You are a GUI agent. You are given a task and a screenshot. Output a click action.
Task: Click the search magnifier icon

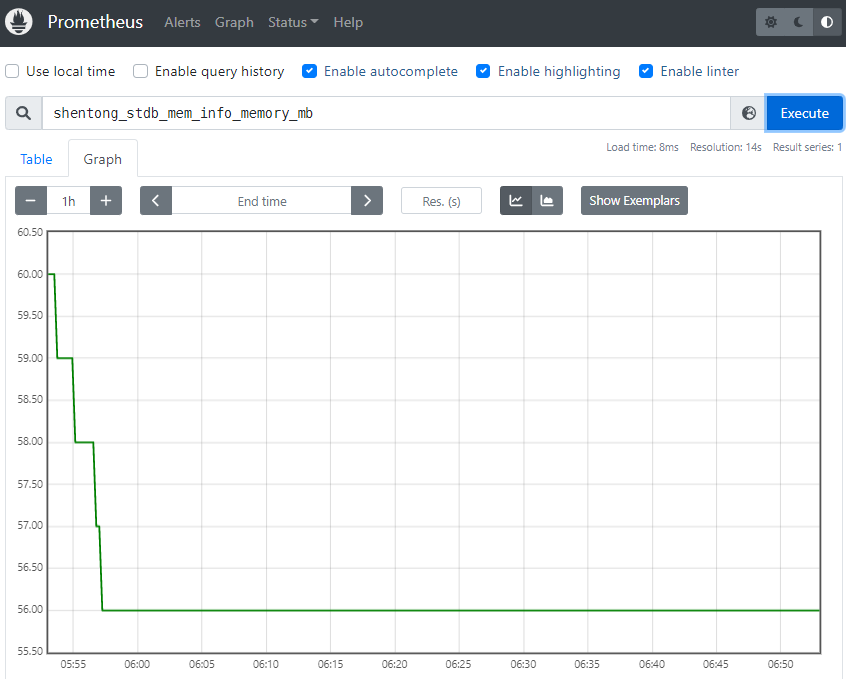tap(24, 113)
